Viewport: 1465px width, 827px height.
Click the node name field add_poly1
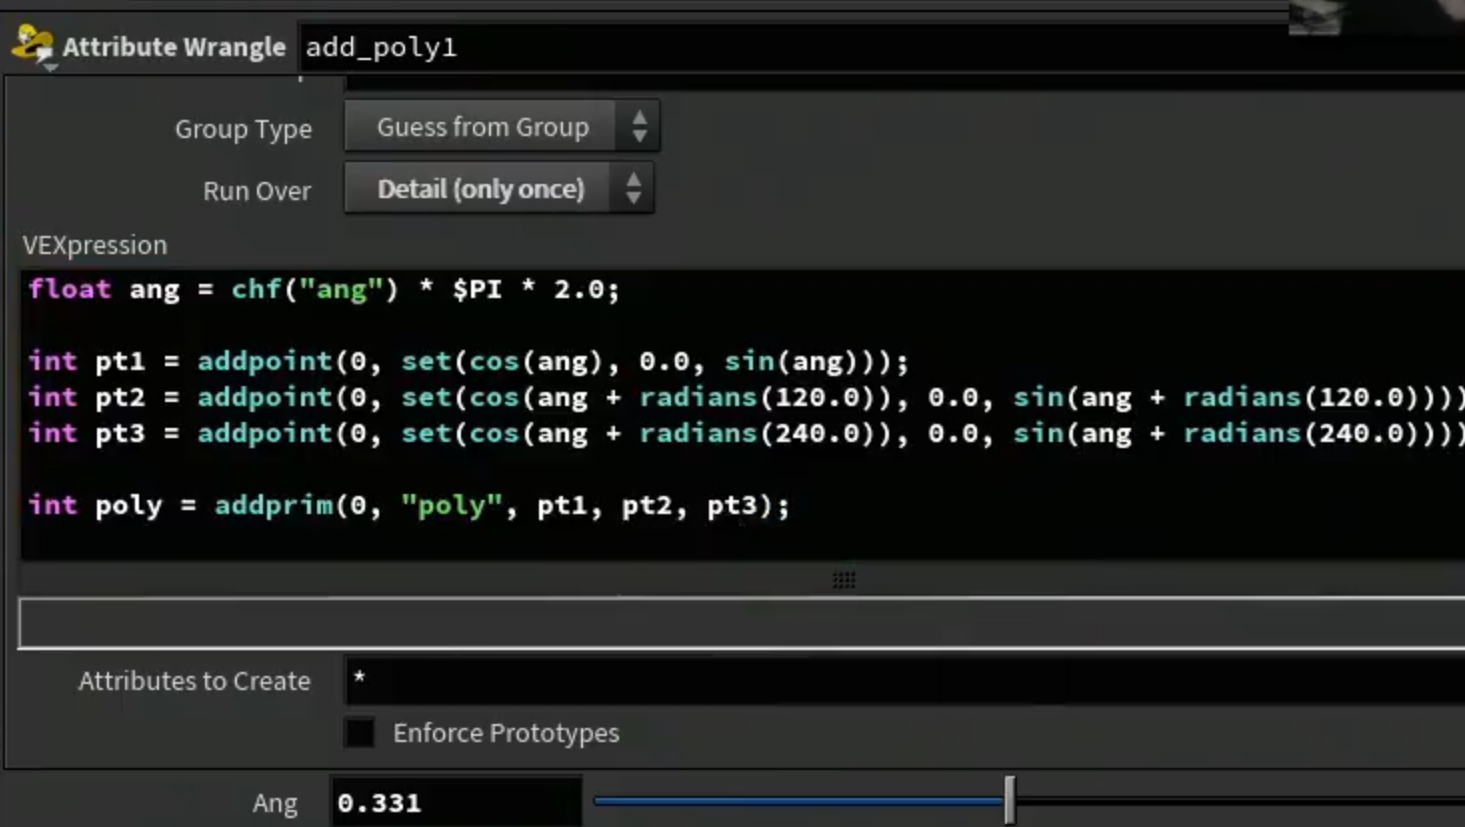[x=880, y=47]
